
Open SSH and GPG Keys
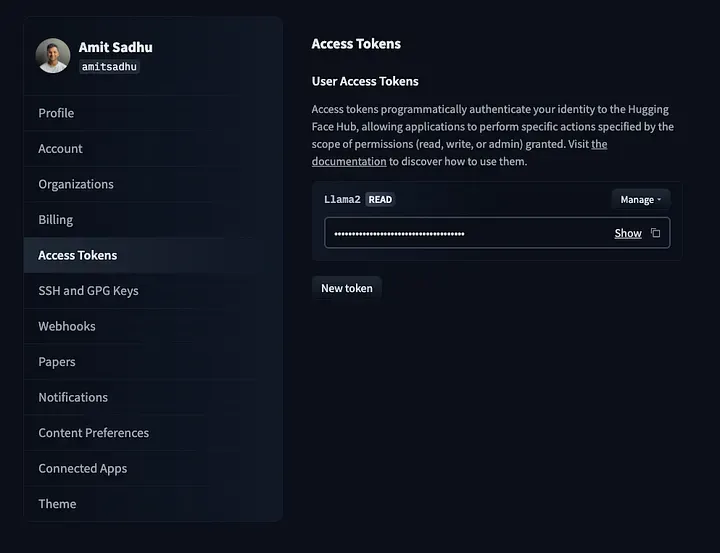click(x=88, y=291)
